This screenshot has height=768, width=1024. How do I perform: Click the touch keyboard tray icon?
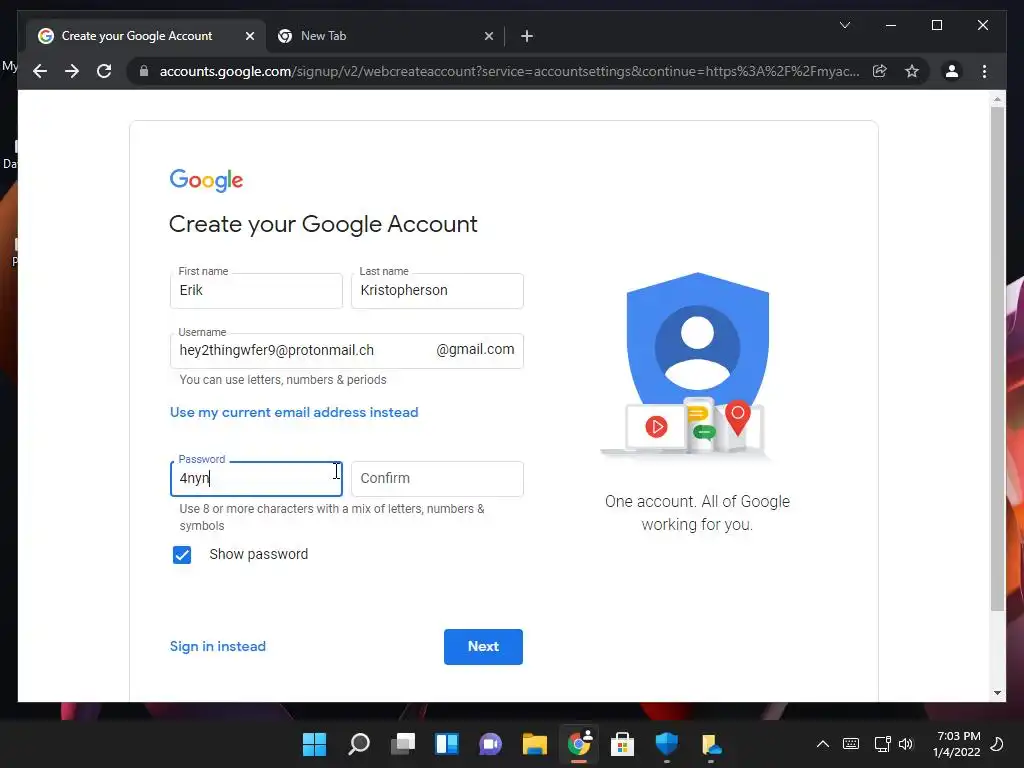click(851, 744)
